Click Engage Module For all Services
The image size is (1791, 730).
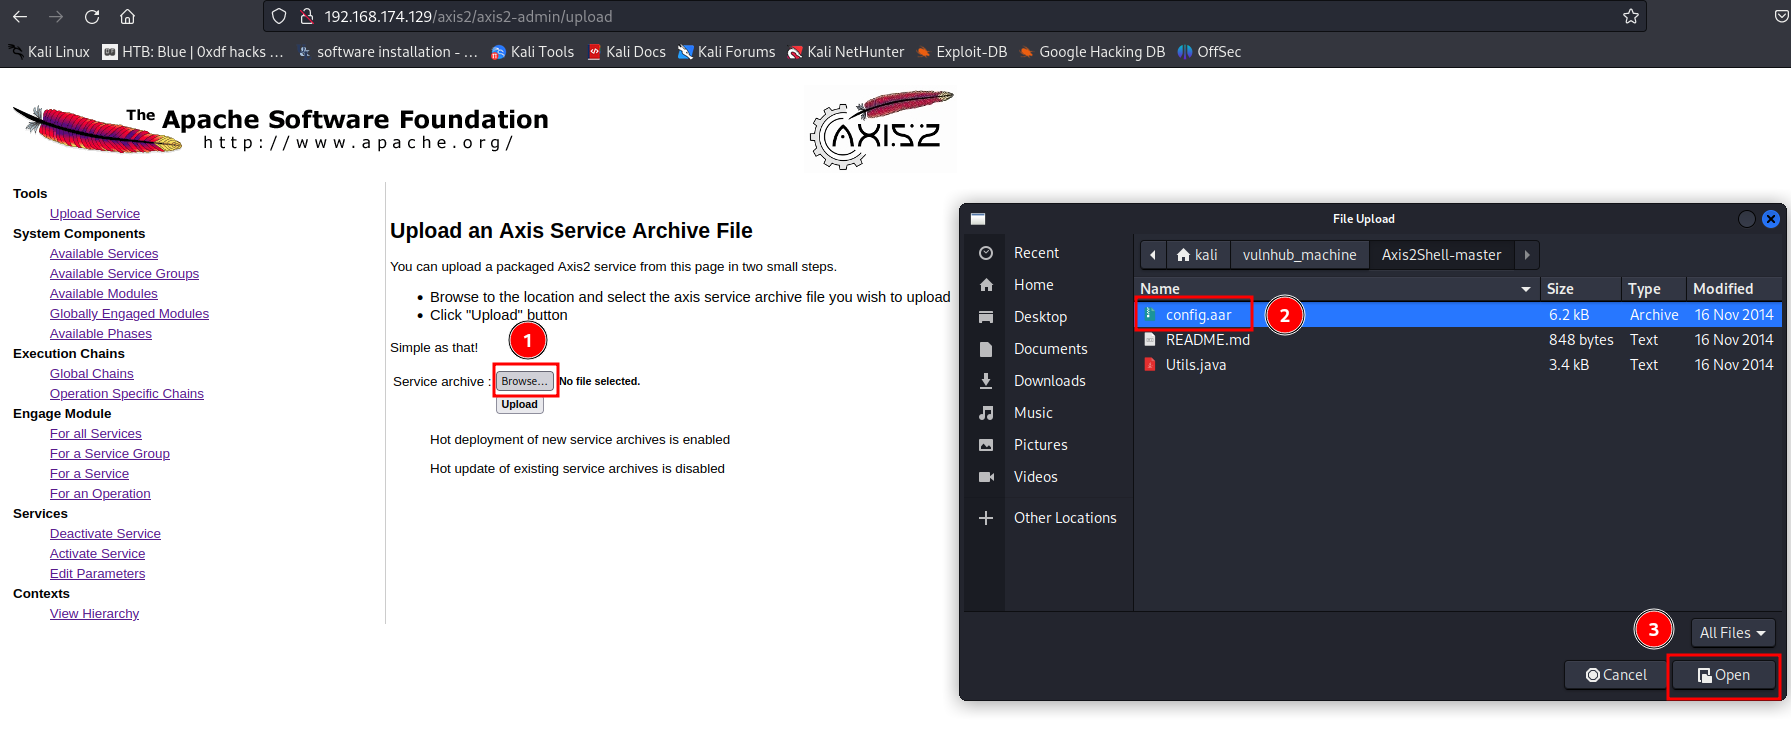[96, 434]
